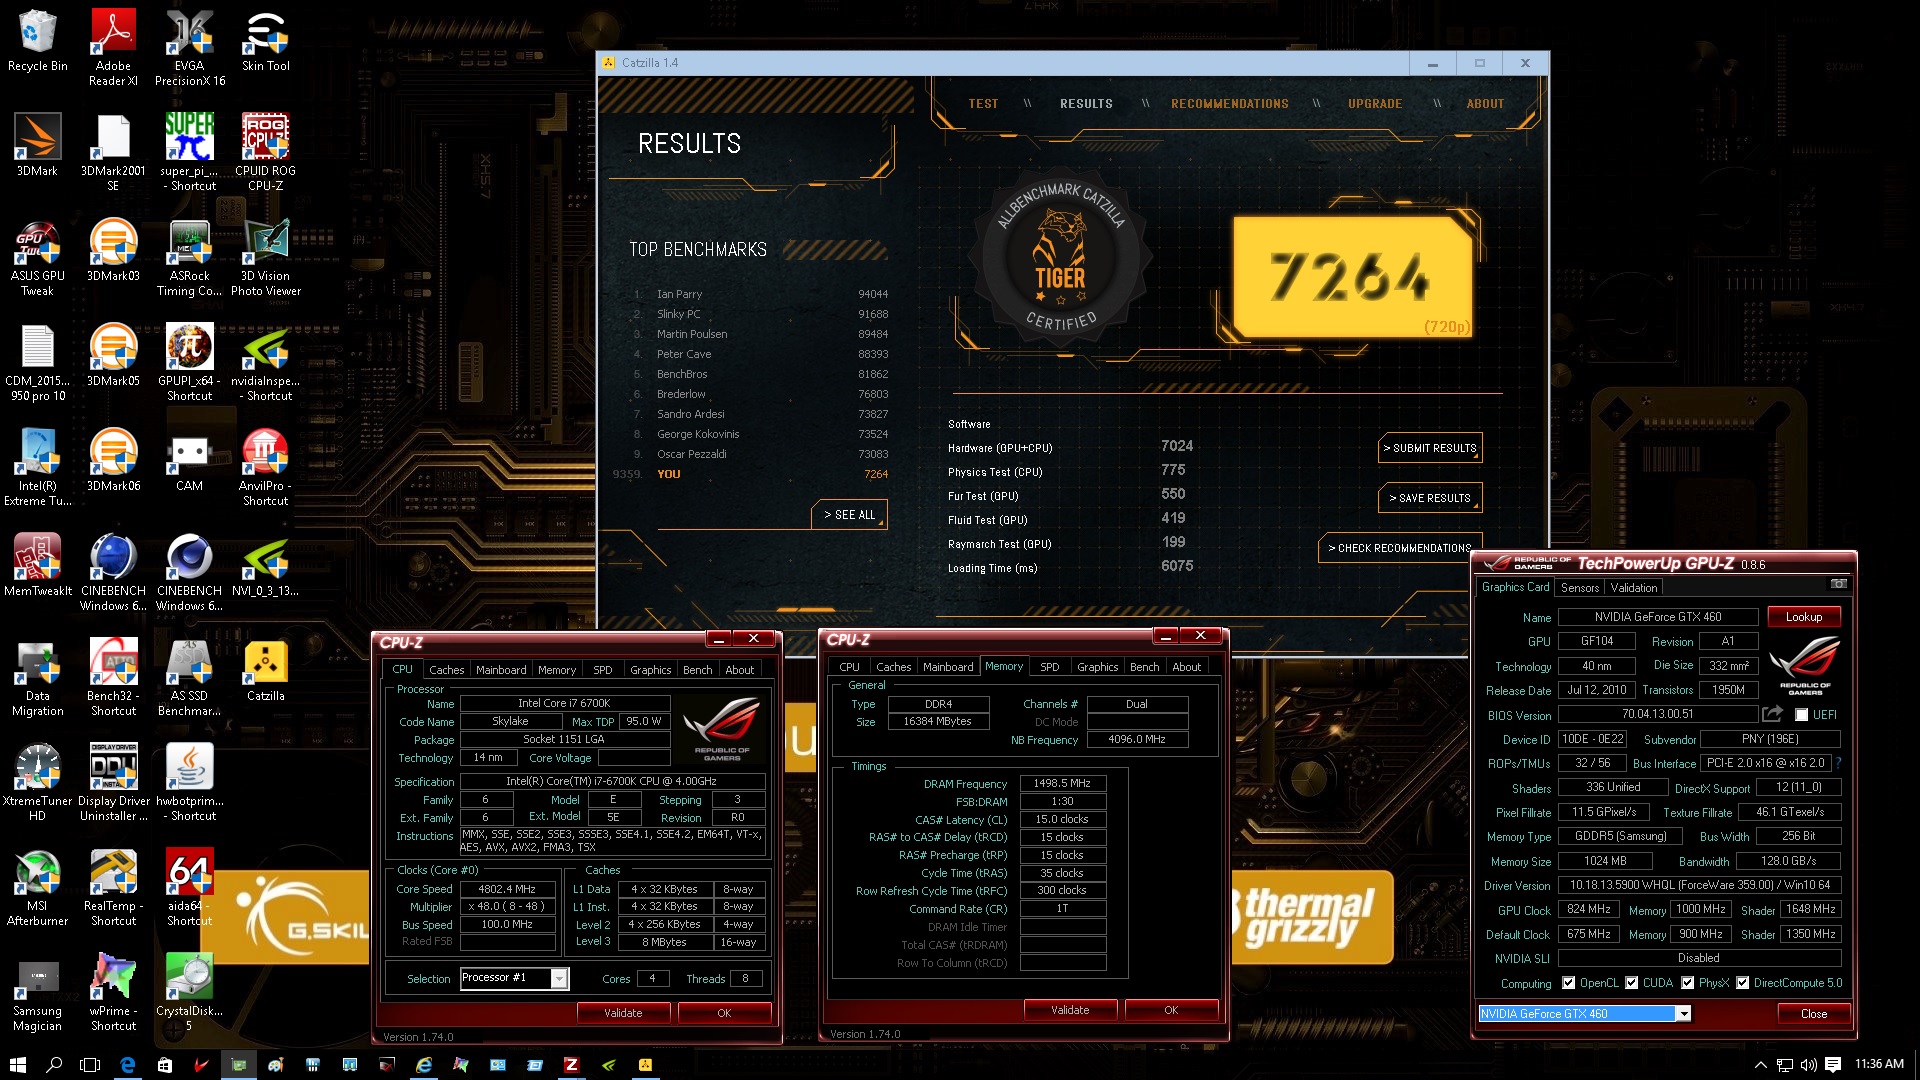Image resolution: width=1920 pixels, height=1080 pixels.
Task: Launch EVGA PrecisionX 16 shortcut
Action: pos(189,48)
